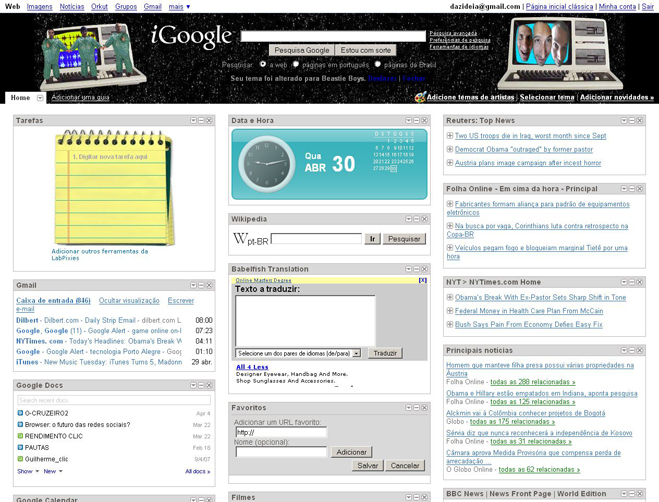Click the artist themes paint icon
This screenshot has height=502, width=659.
[420, 97]
